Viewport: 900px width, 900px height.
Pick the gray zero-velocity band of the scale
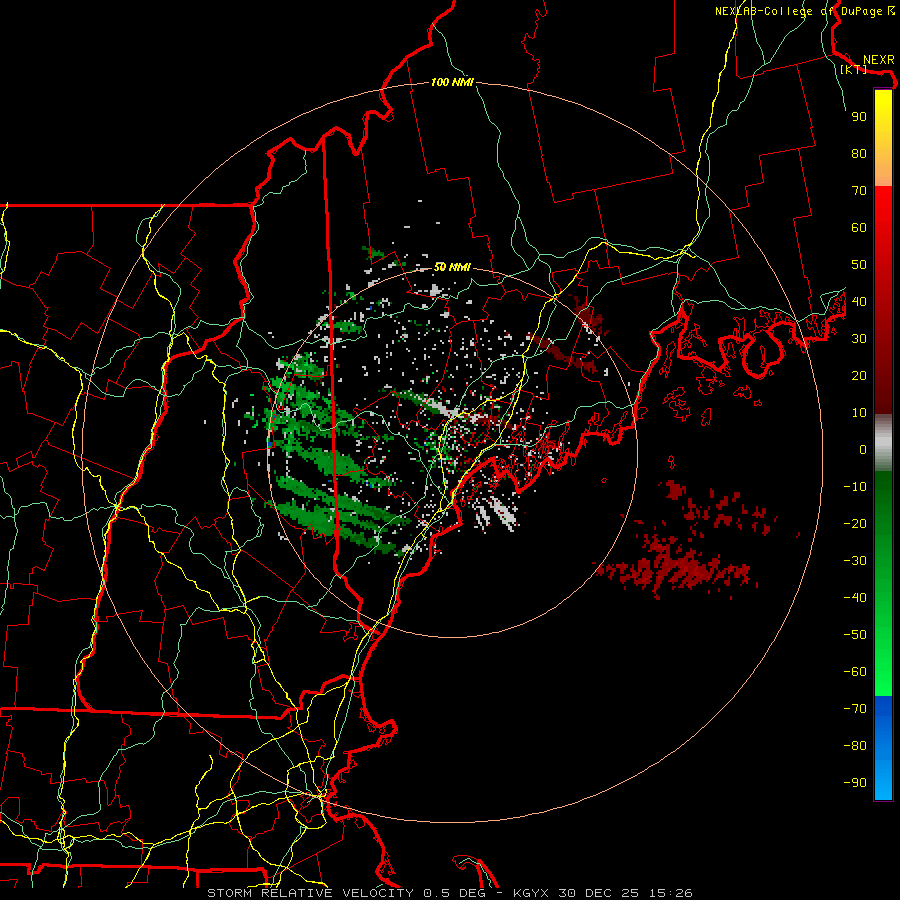883,443
